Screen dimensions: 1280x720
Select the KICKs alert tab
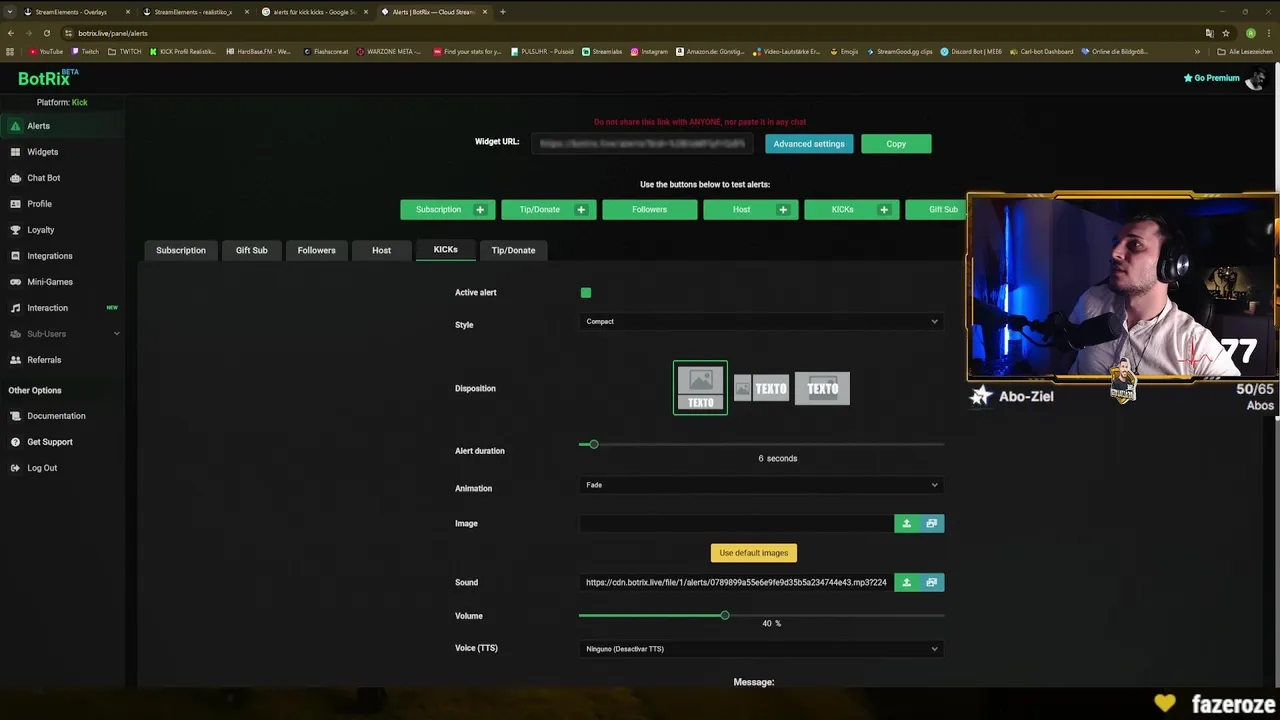445,250
